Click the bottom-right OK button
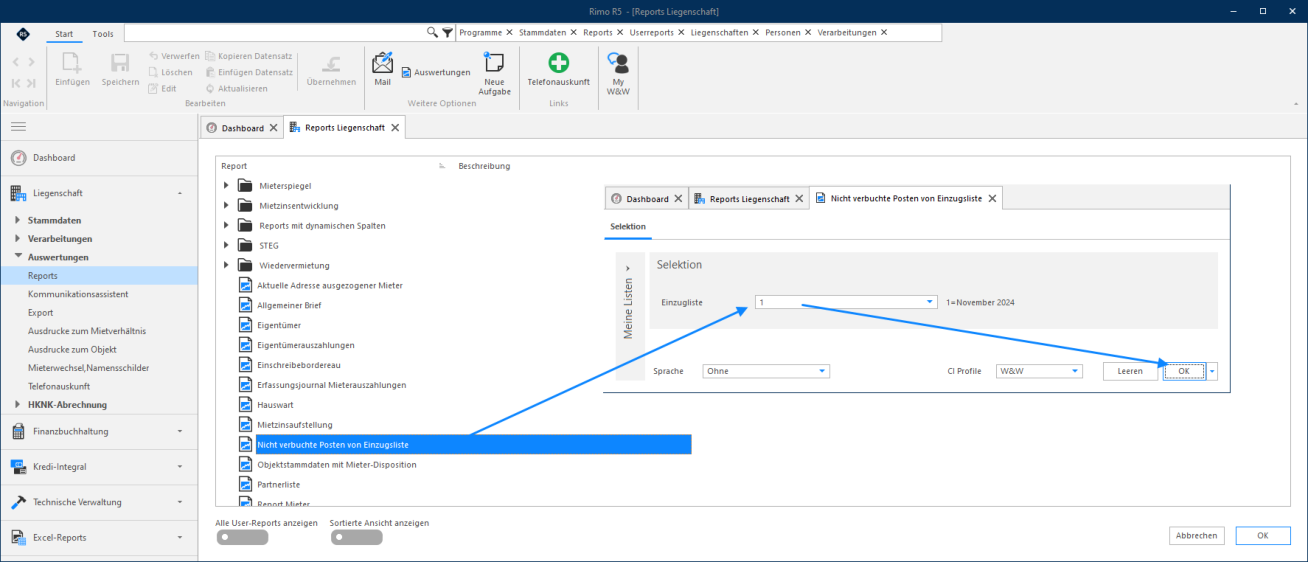1308x562 pixels. (1262, 536)
